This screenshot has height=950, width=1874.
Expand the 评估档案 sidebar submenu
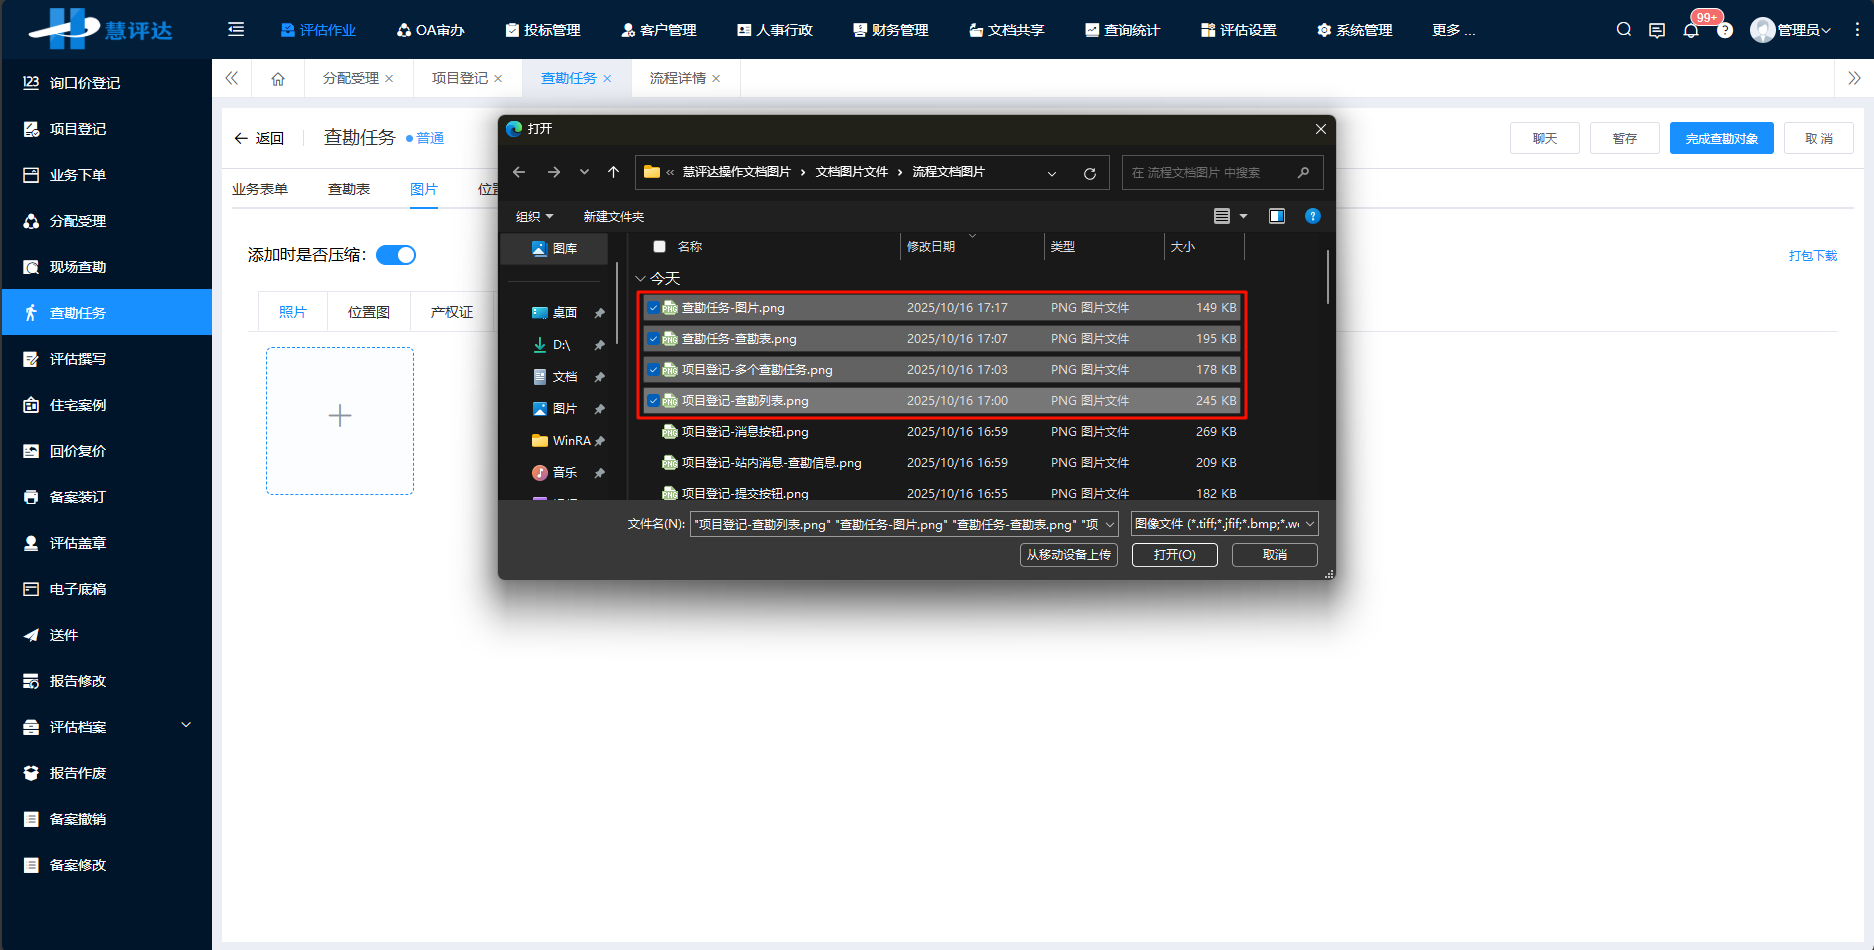(104, 726)
